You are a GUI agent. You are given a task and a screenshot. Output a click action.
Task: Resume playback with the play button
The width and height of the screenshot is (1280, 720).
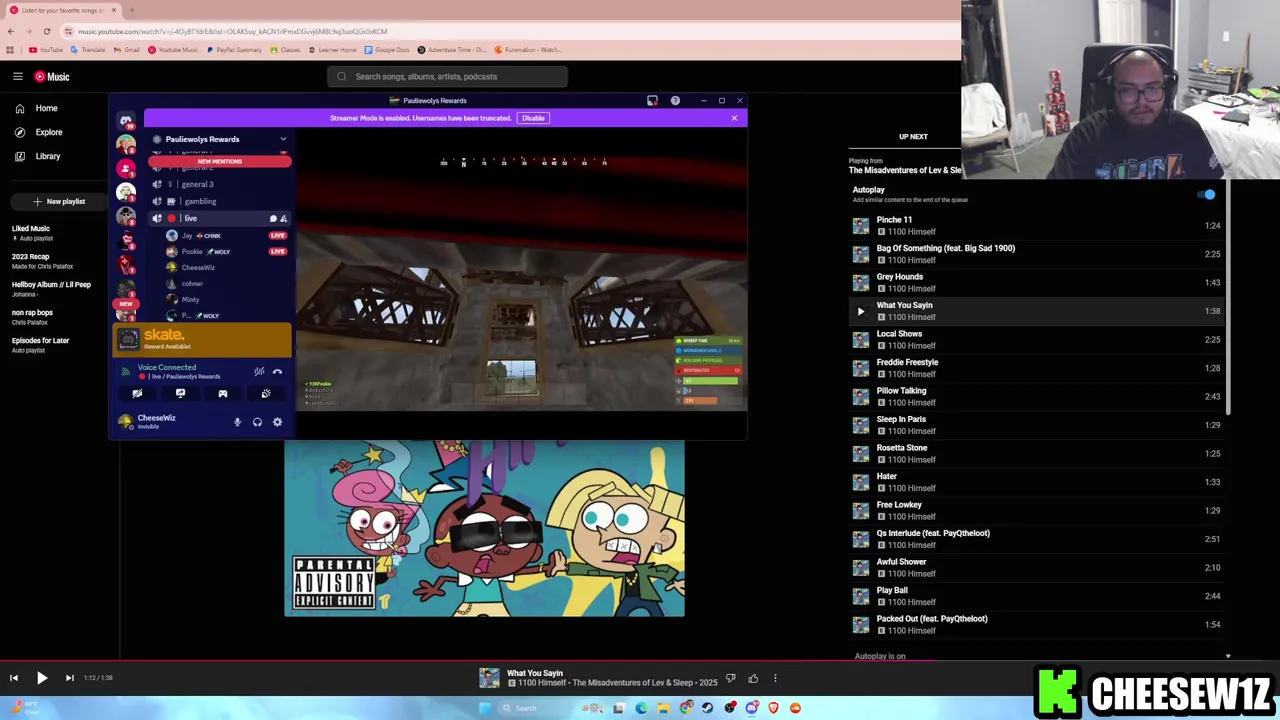click(x=42, y=678)
